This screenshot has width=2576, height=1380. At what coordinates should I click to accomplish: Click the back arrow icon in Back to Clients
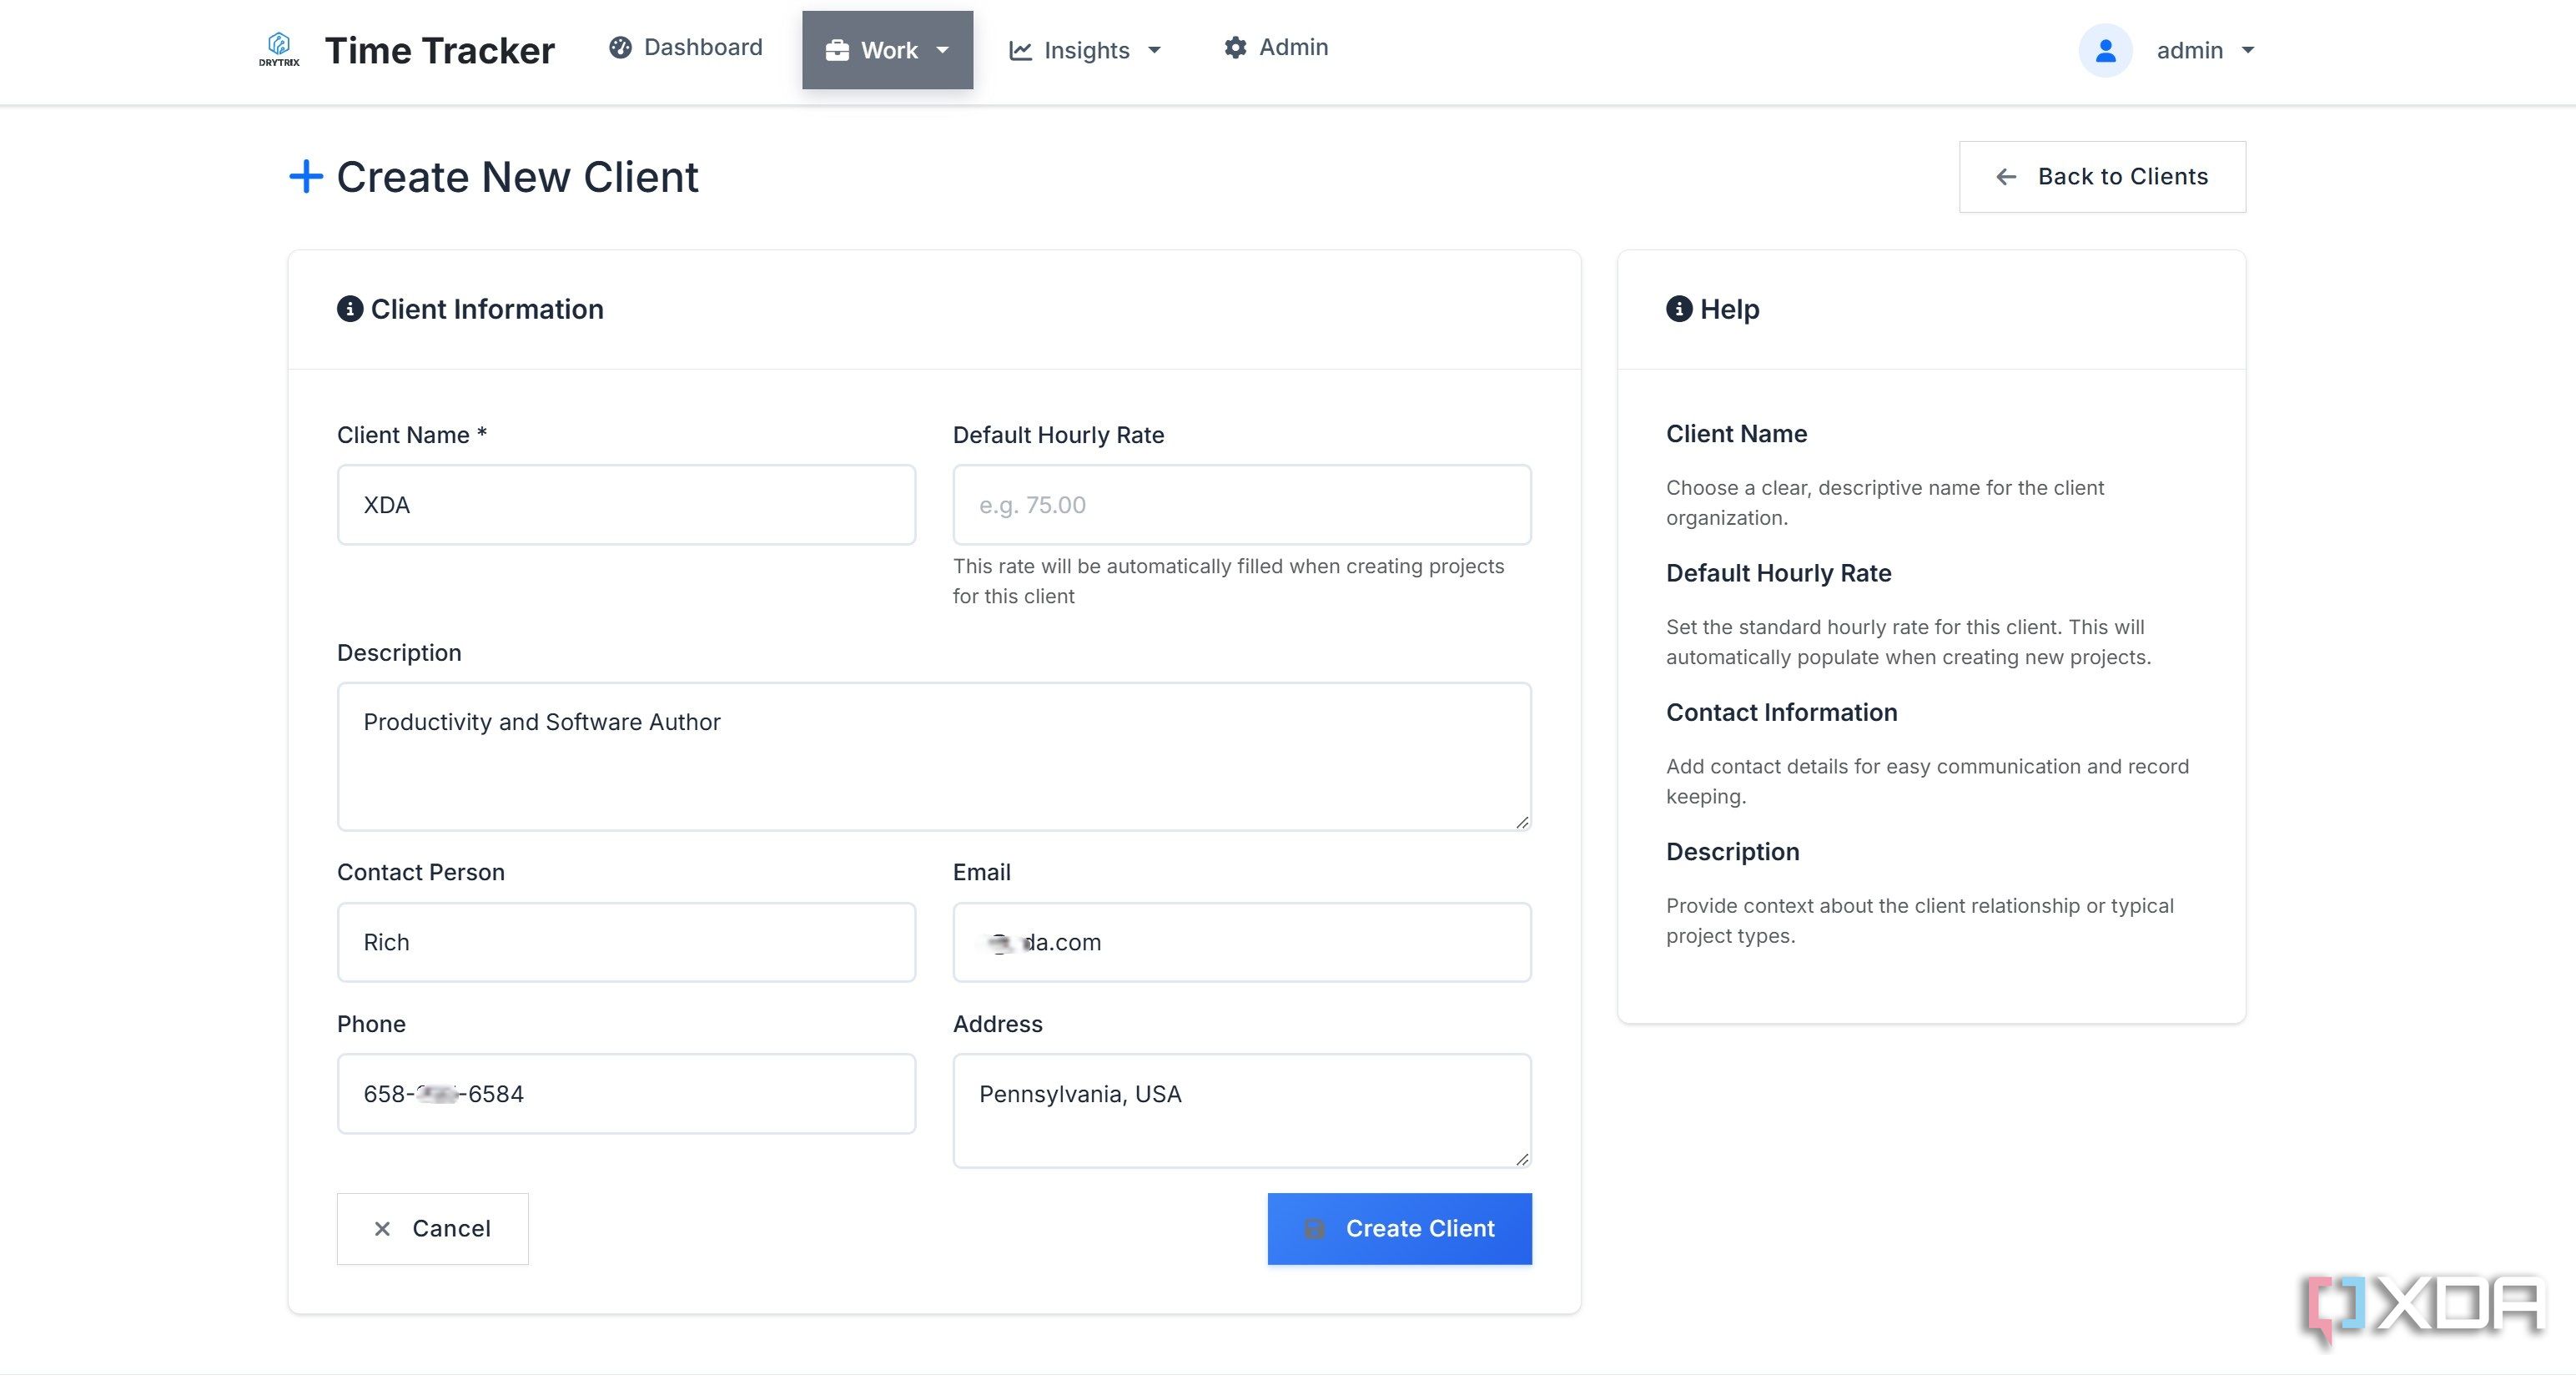pos(2006,177)
